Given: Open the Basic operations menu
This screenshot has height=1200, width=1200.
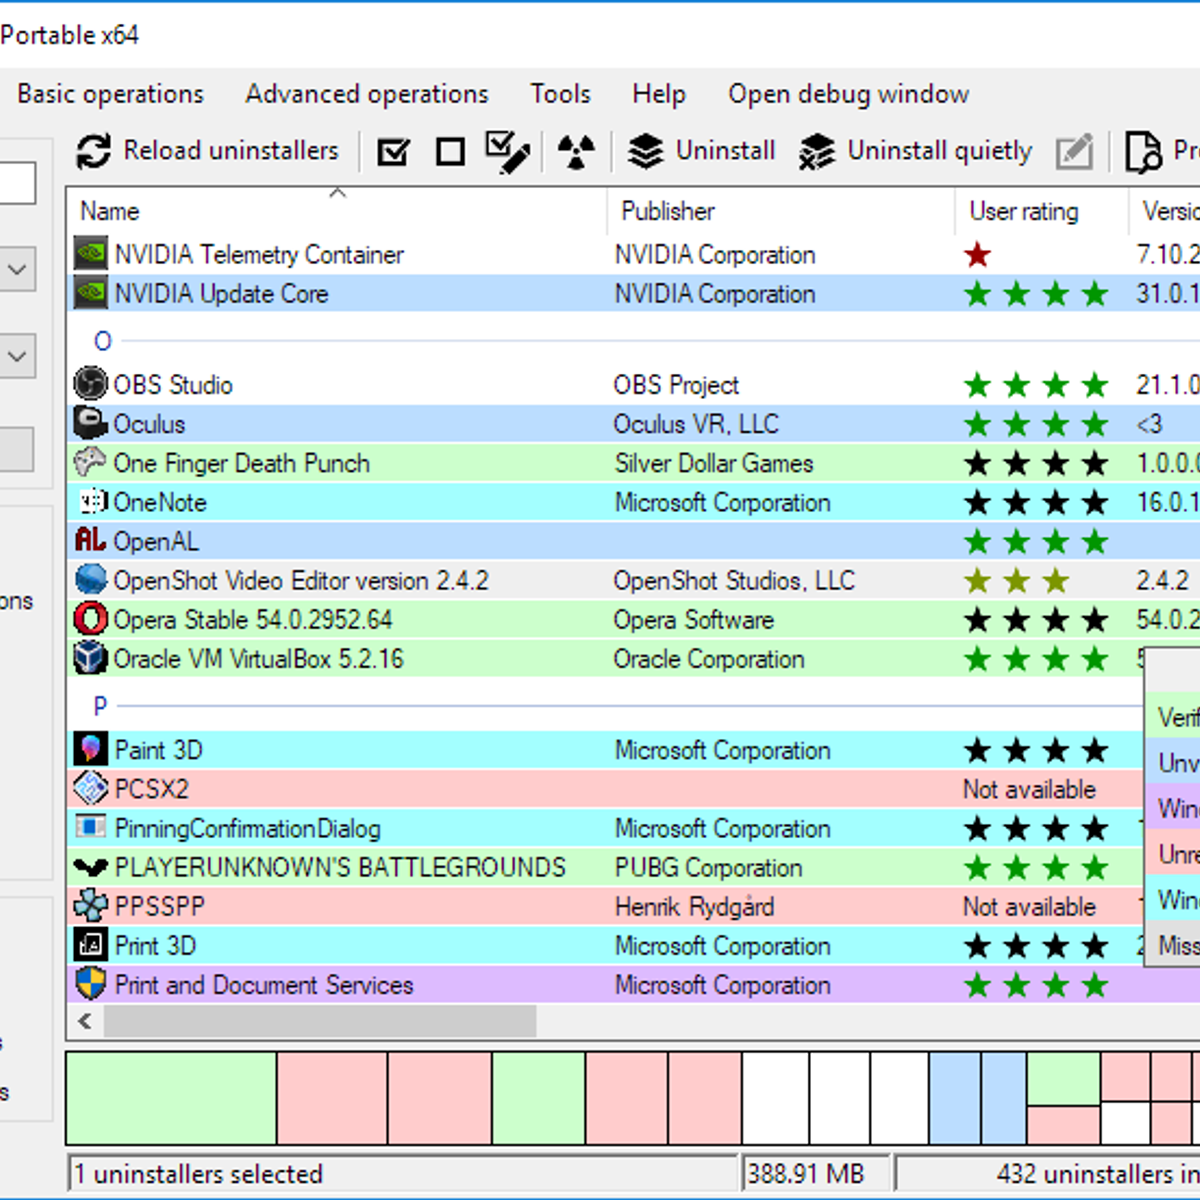Looking at the screenshot, I should 110,94.
